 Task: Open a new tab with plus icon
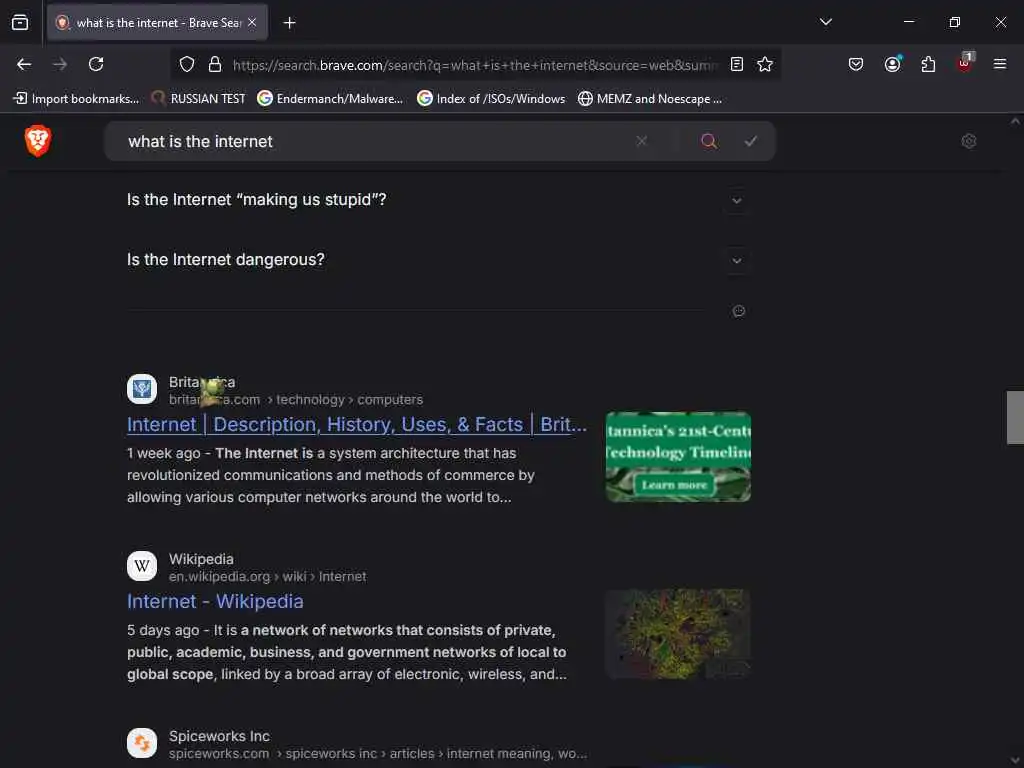point(289,23)
